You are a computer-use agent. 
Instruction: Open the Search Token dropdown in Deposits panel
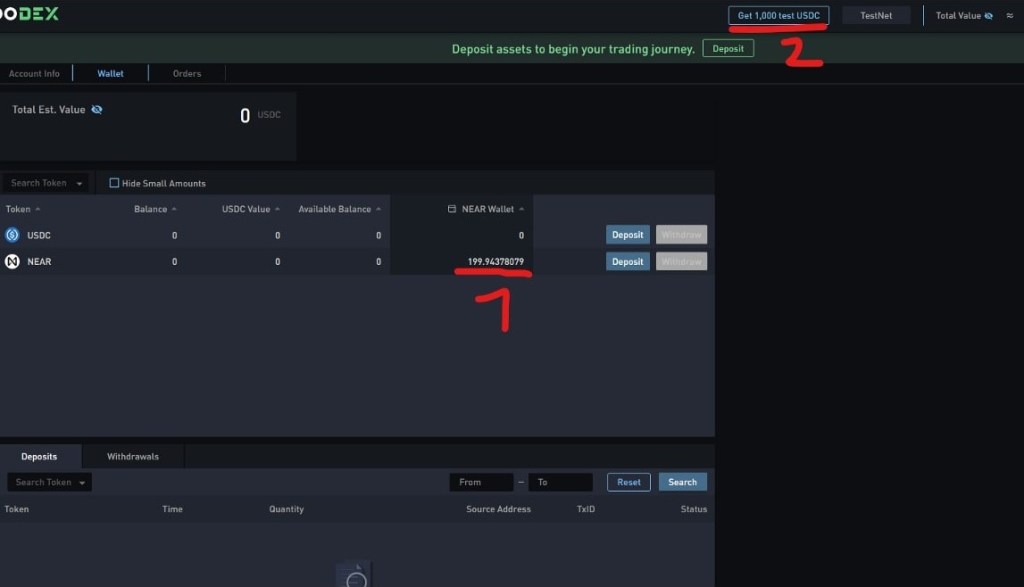click(49, 481)
